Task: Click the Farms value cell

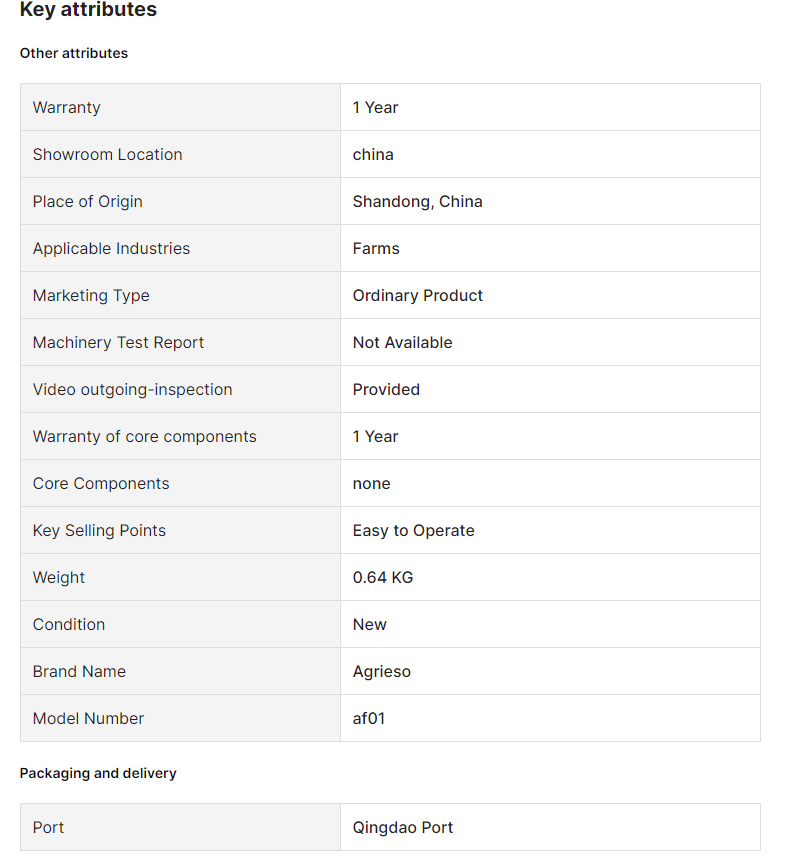Action: [x=550, y=249]
